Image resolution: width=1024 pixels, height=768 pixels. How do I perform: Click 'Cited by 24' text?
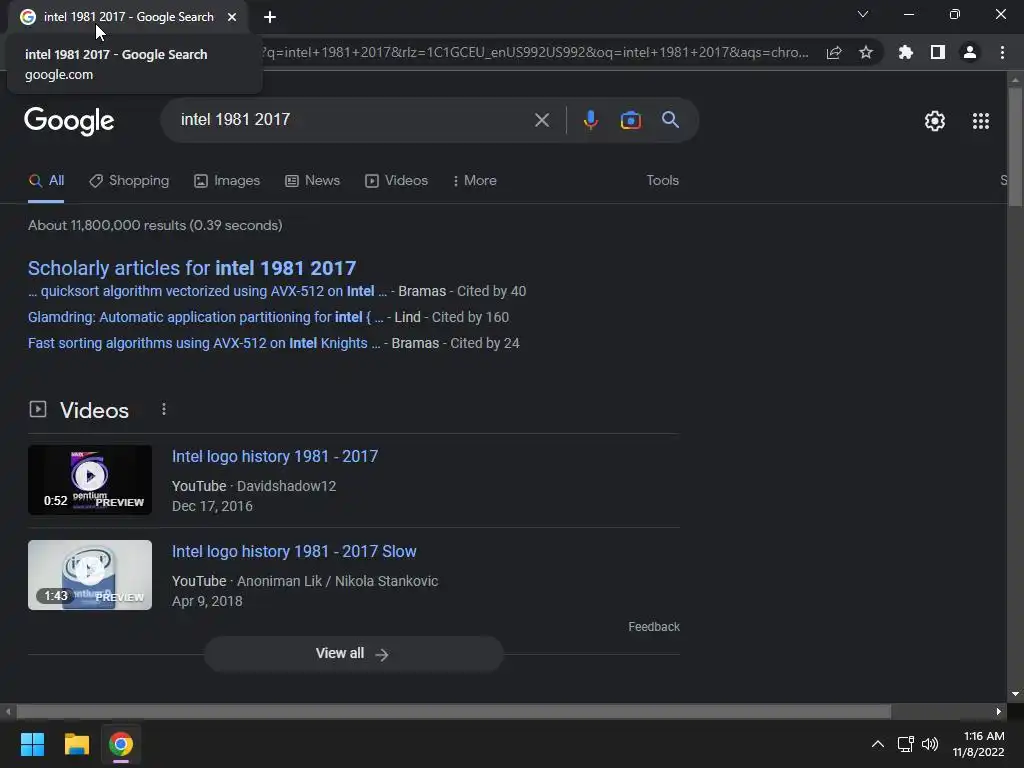[x=485, y=344]
